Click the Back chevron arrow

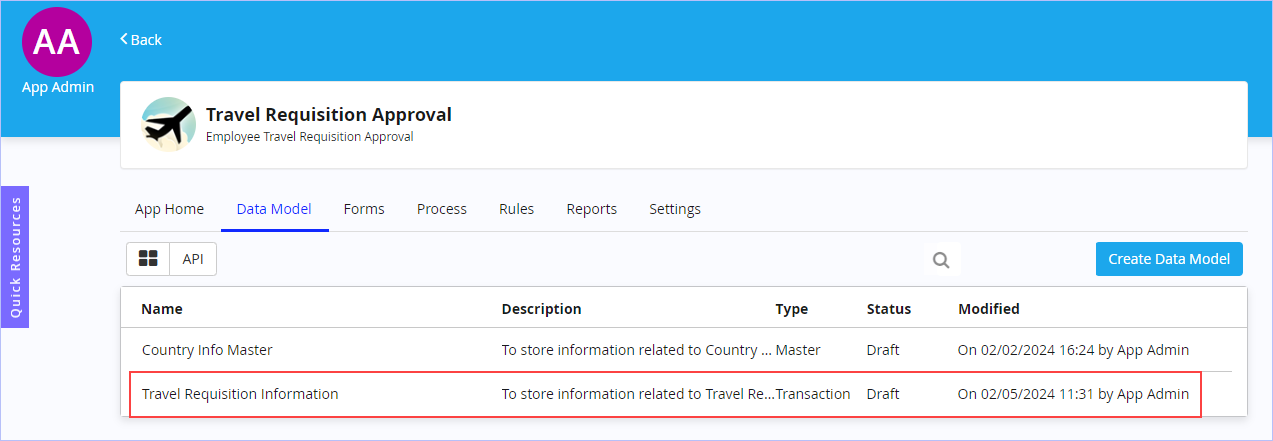124,39
